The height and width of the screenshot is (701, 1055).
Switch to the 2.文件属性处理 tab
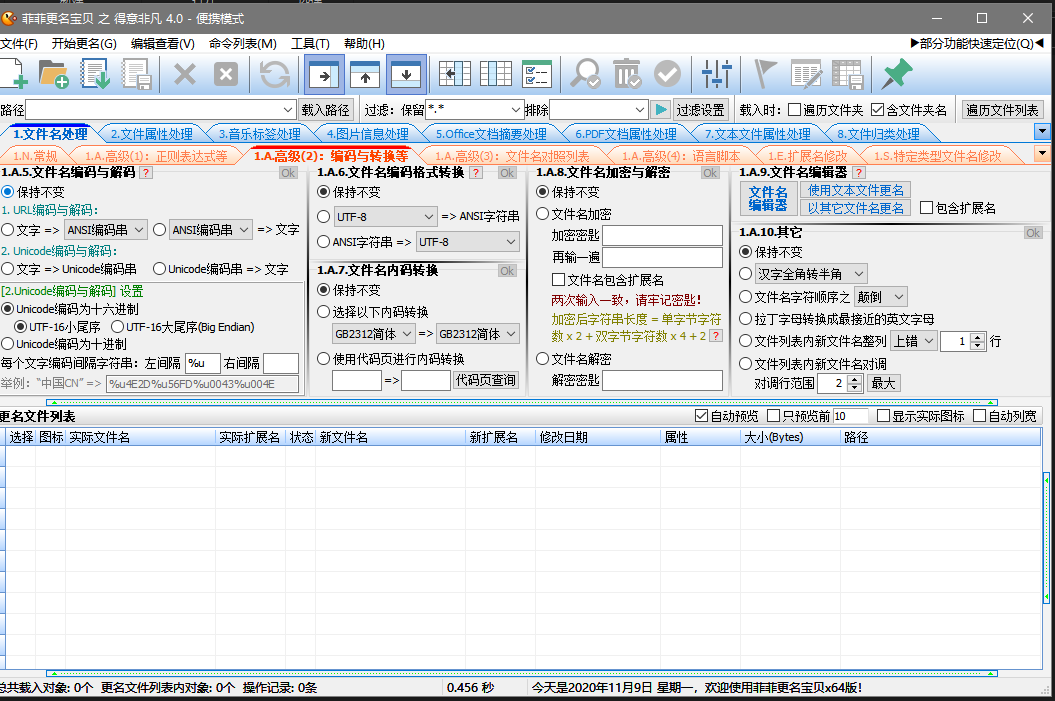click(x=151, y=134)
